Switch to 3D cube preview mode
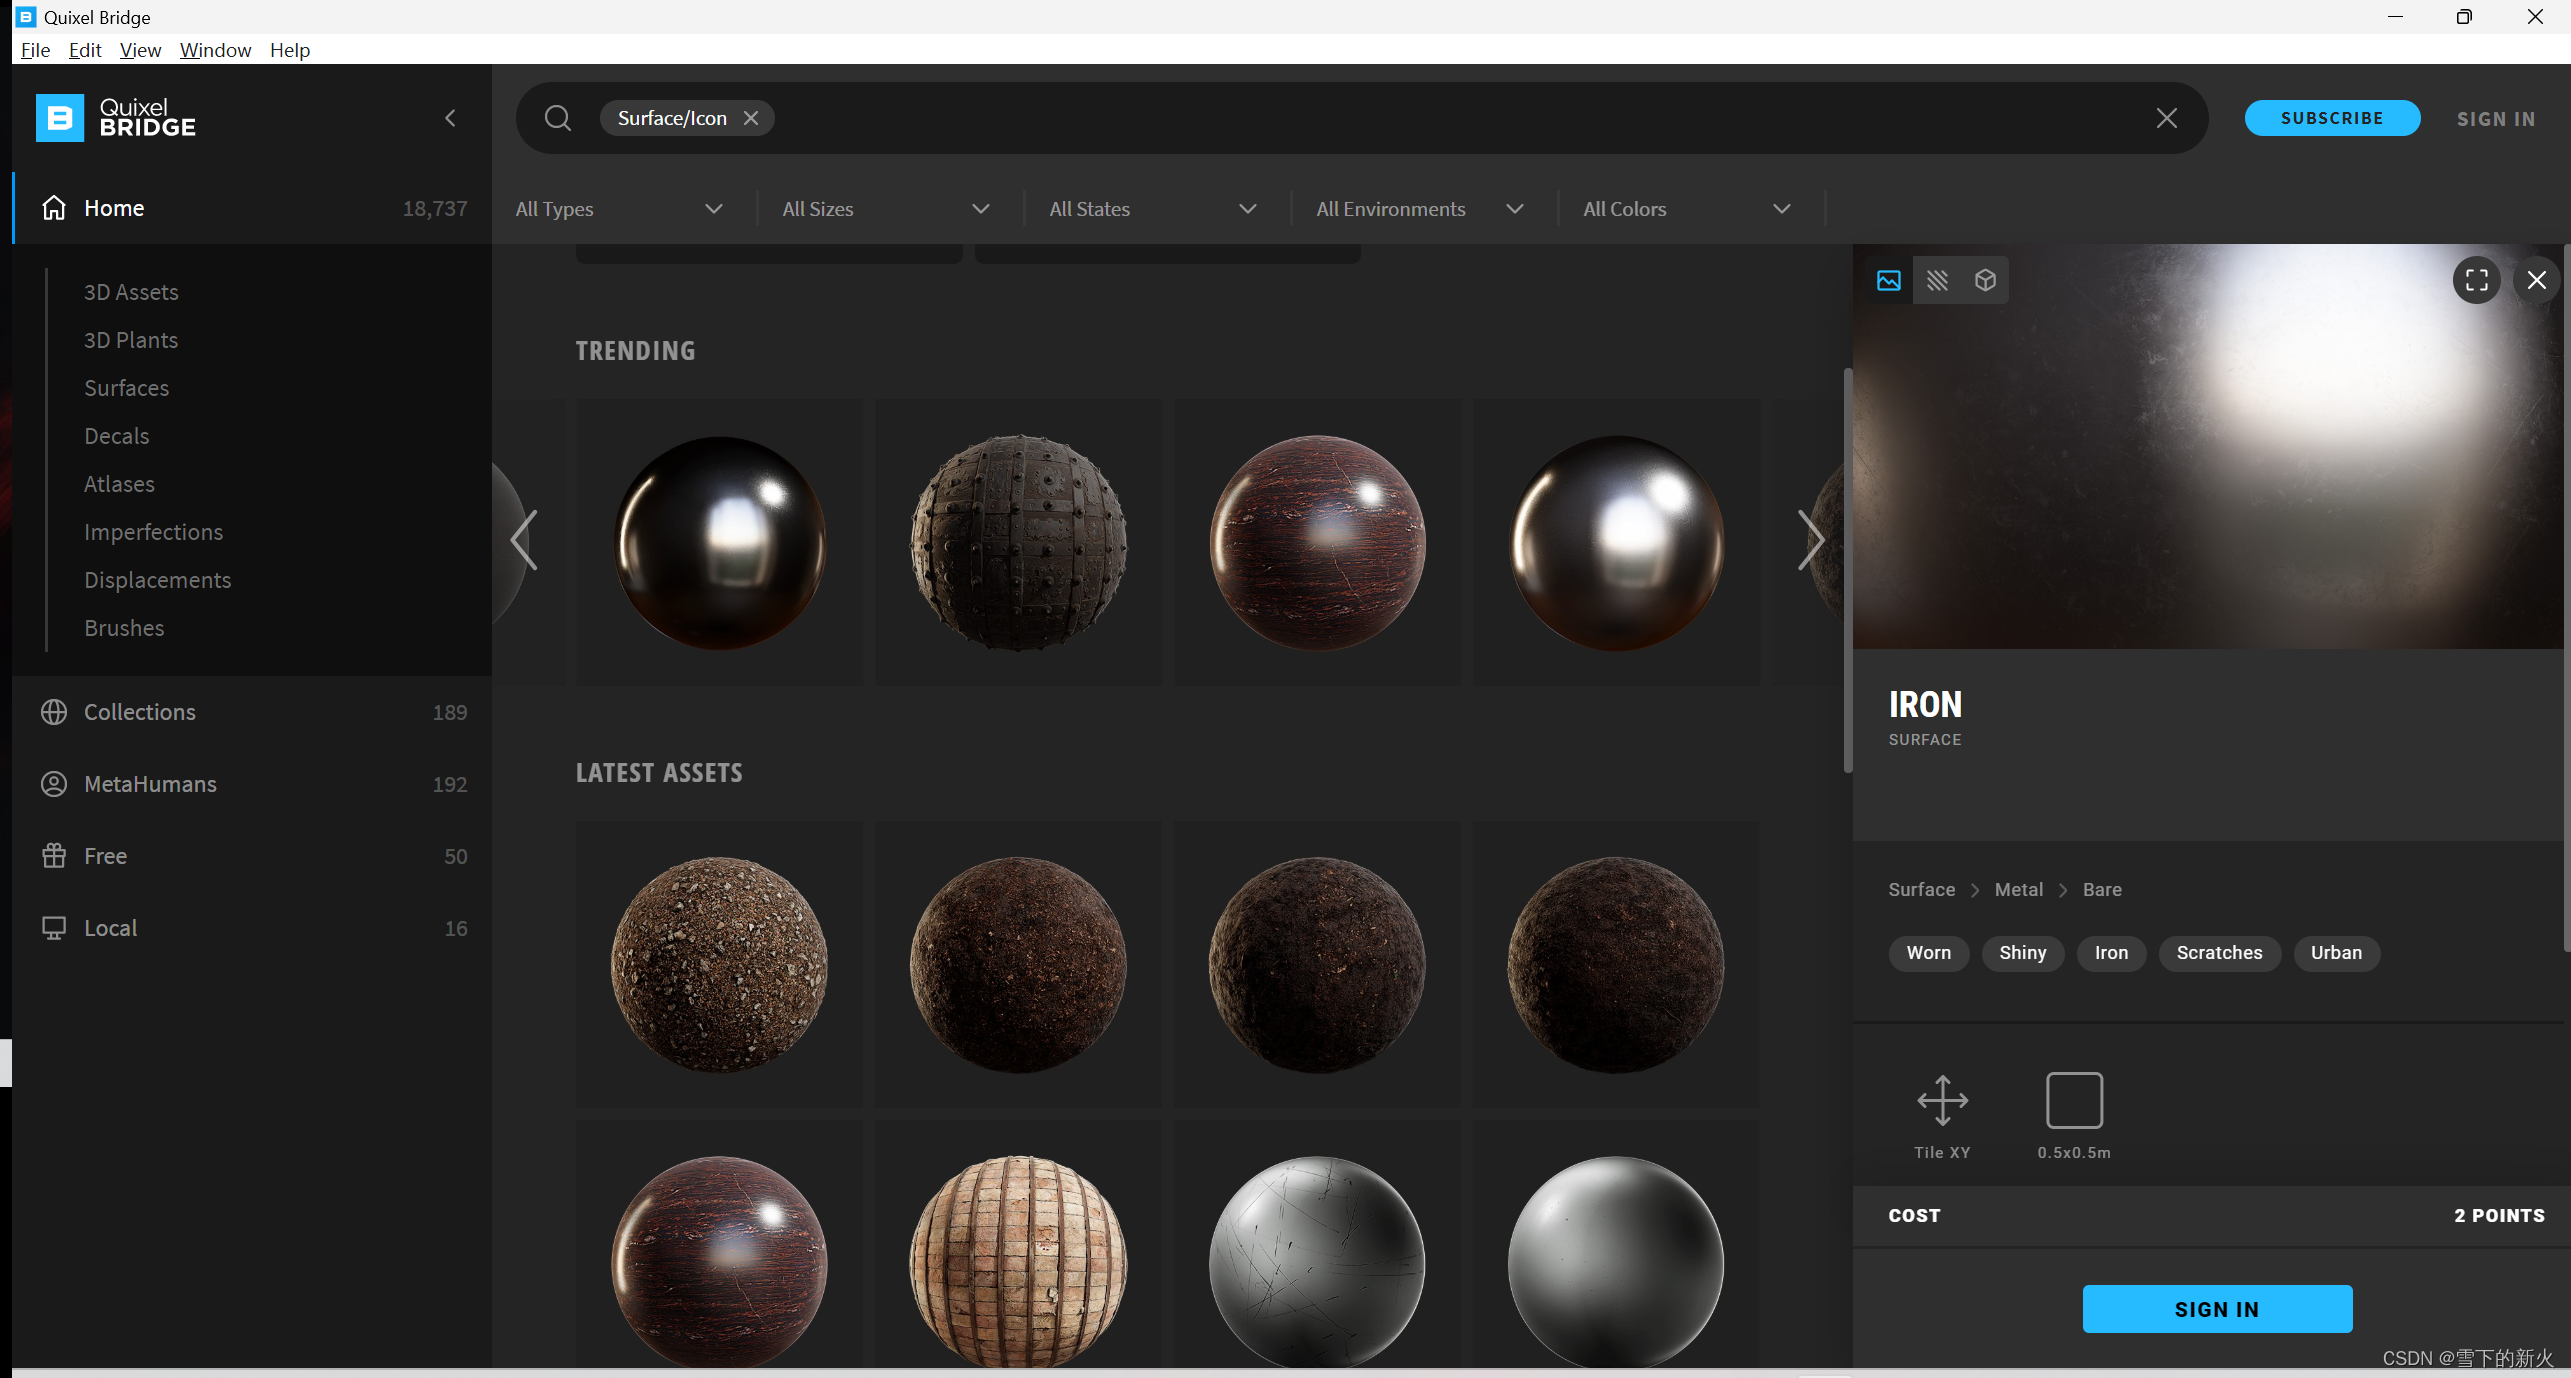Image resolution: width=2571 pixels, height=1378 pixels. (x=1985, y=280)
